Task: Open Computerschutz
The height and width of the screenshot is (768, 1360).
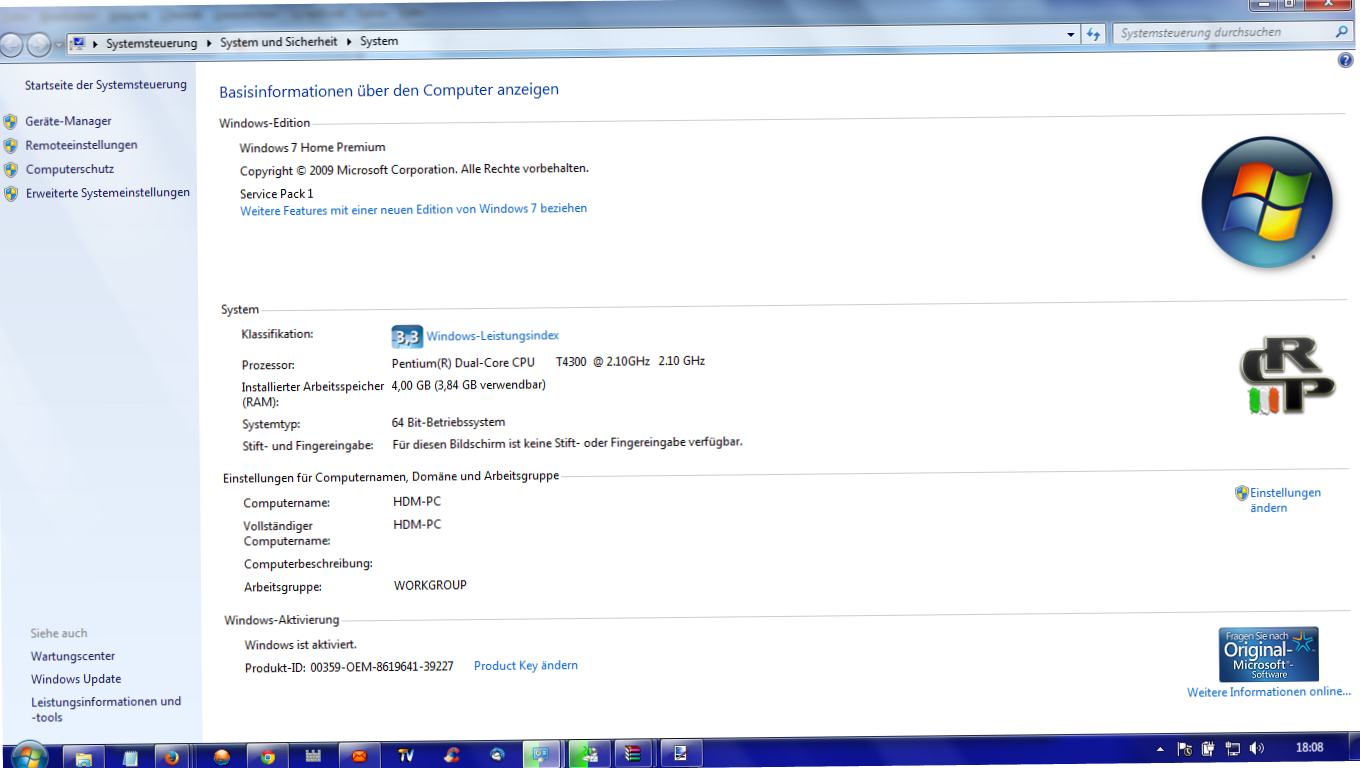Action: pyautogui.click(x=70, y=169)
